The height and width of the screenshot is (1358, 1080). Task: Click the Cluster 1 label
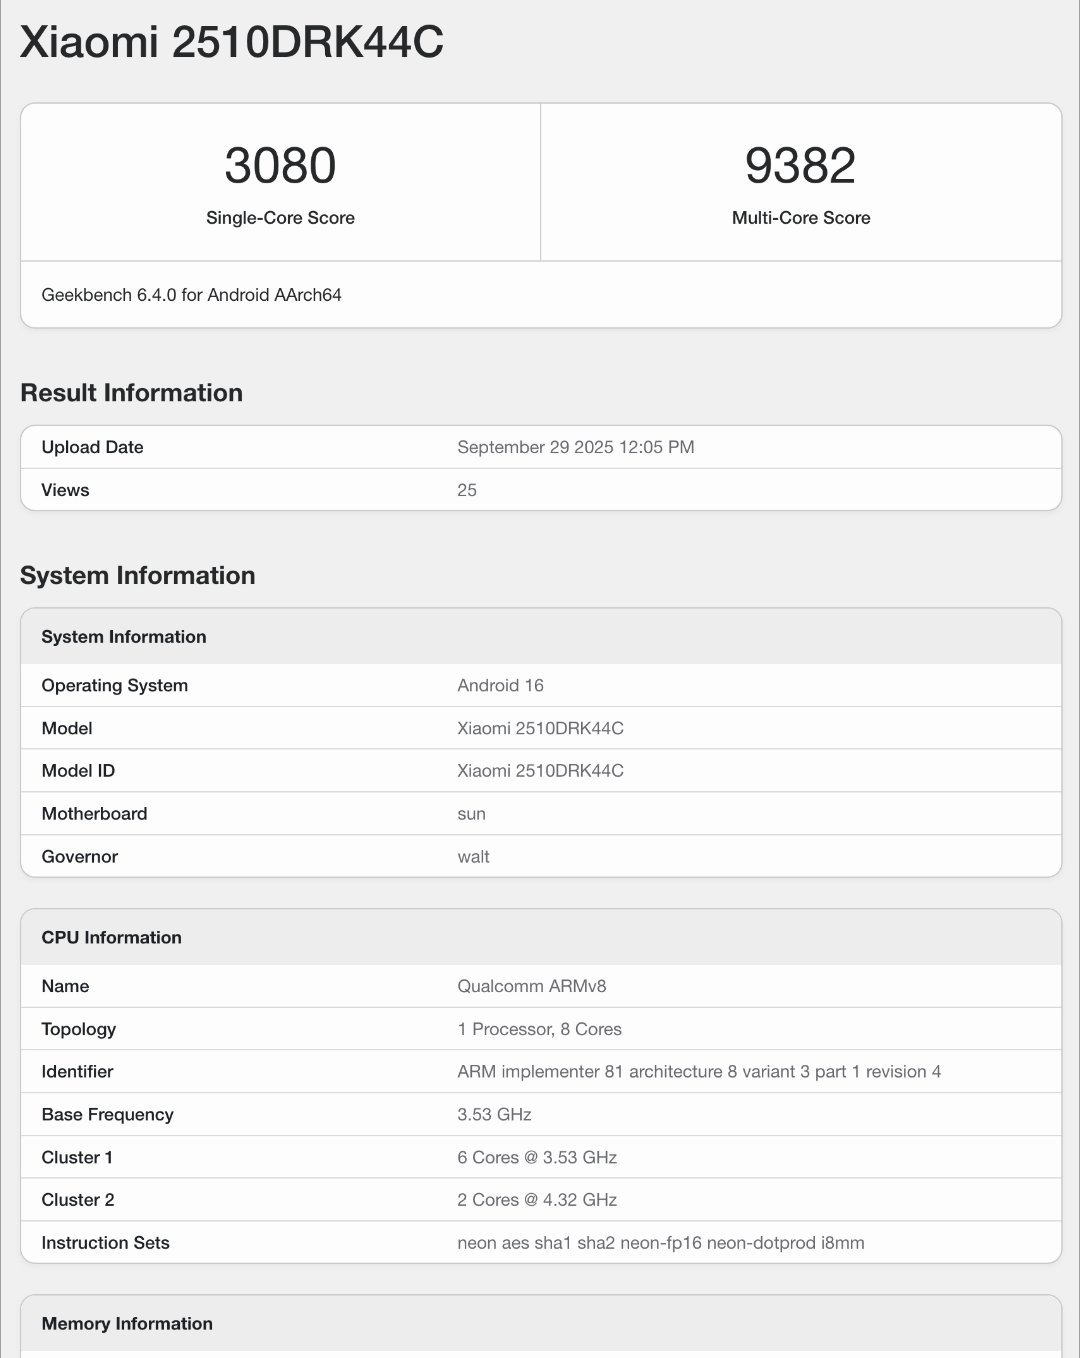pos(77,1158)
